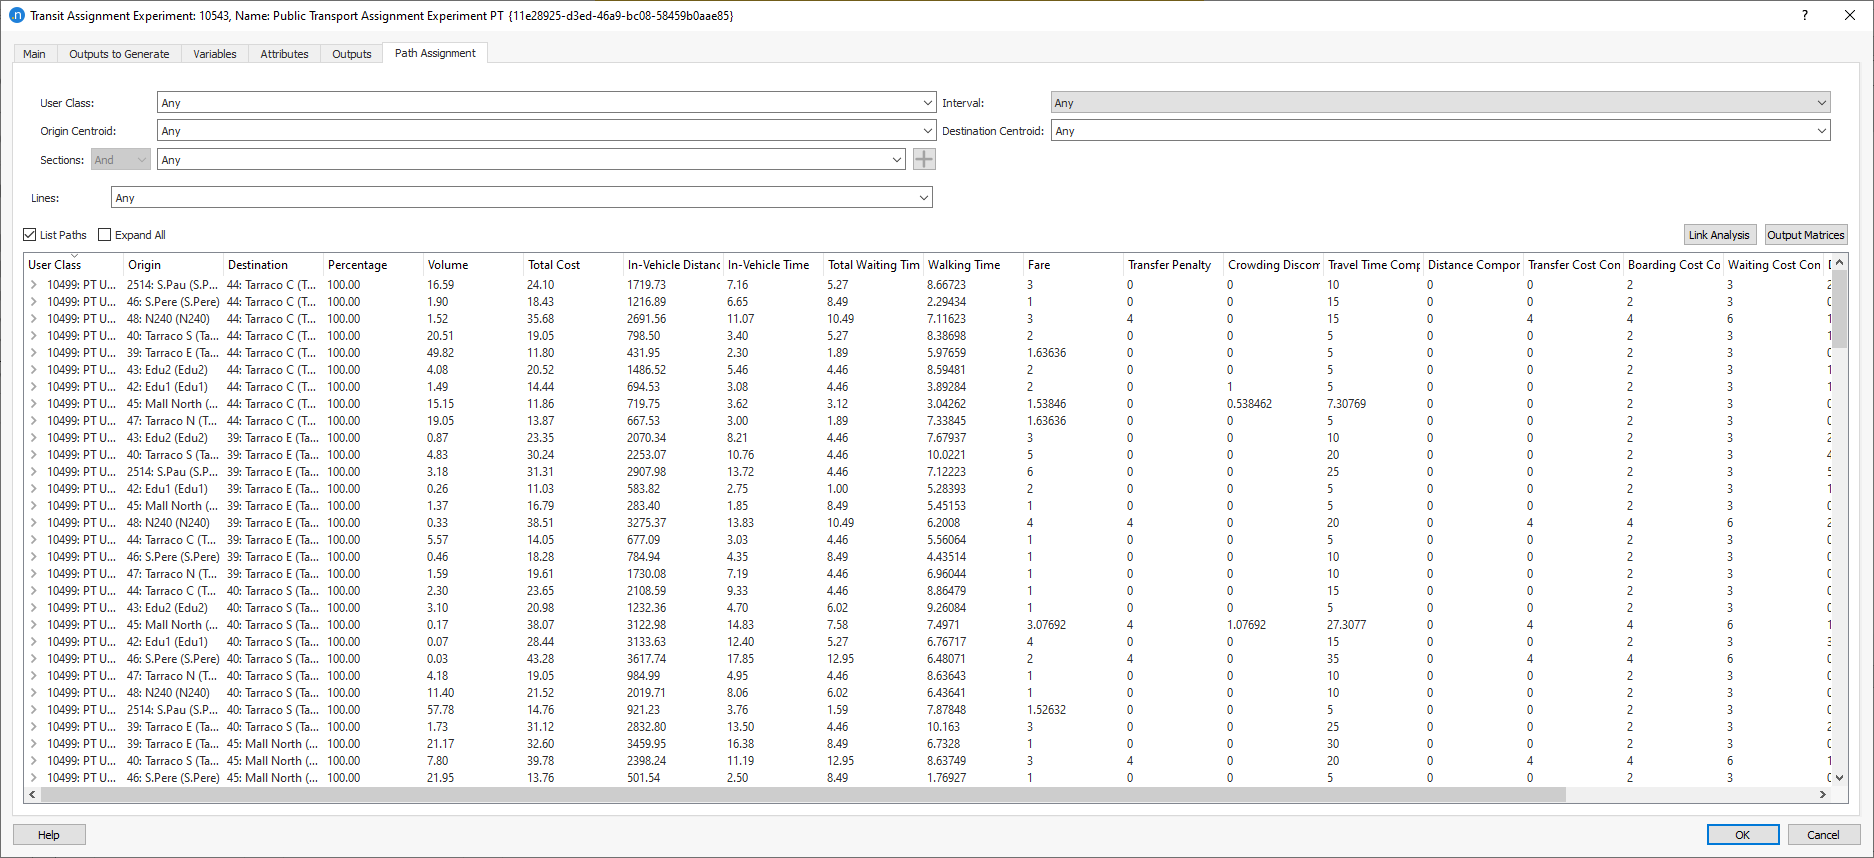Switch to the Outputs tab

(x=352, y=54)
